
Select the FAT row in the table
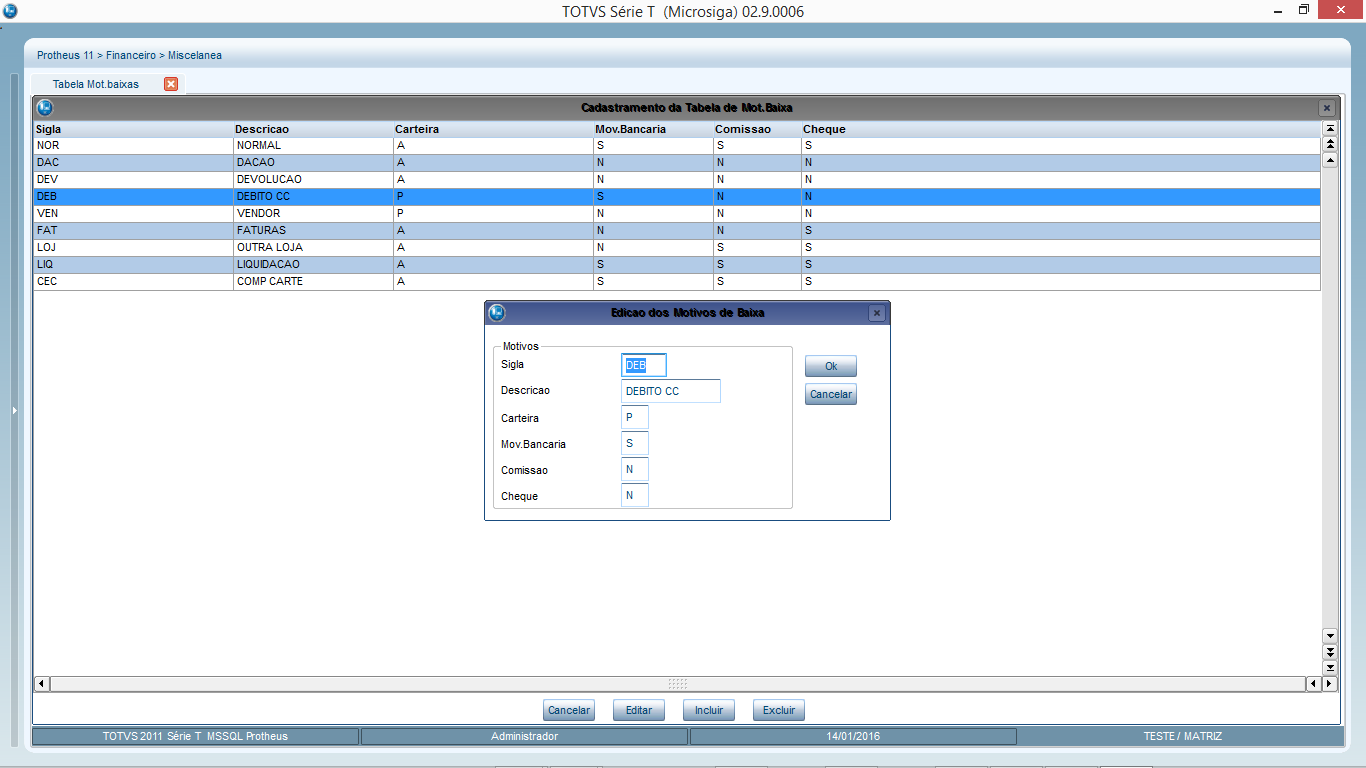(677, 231)
